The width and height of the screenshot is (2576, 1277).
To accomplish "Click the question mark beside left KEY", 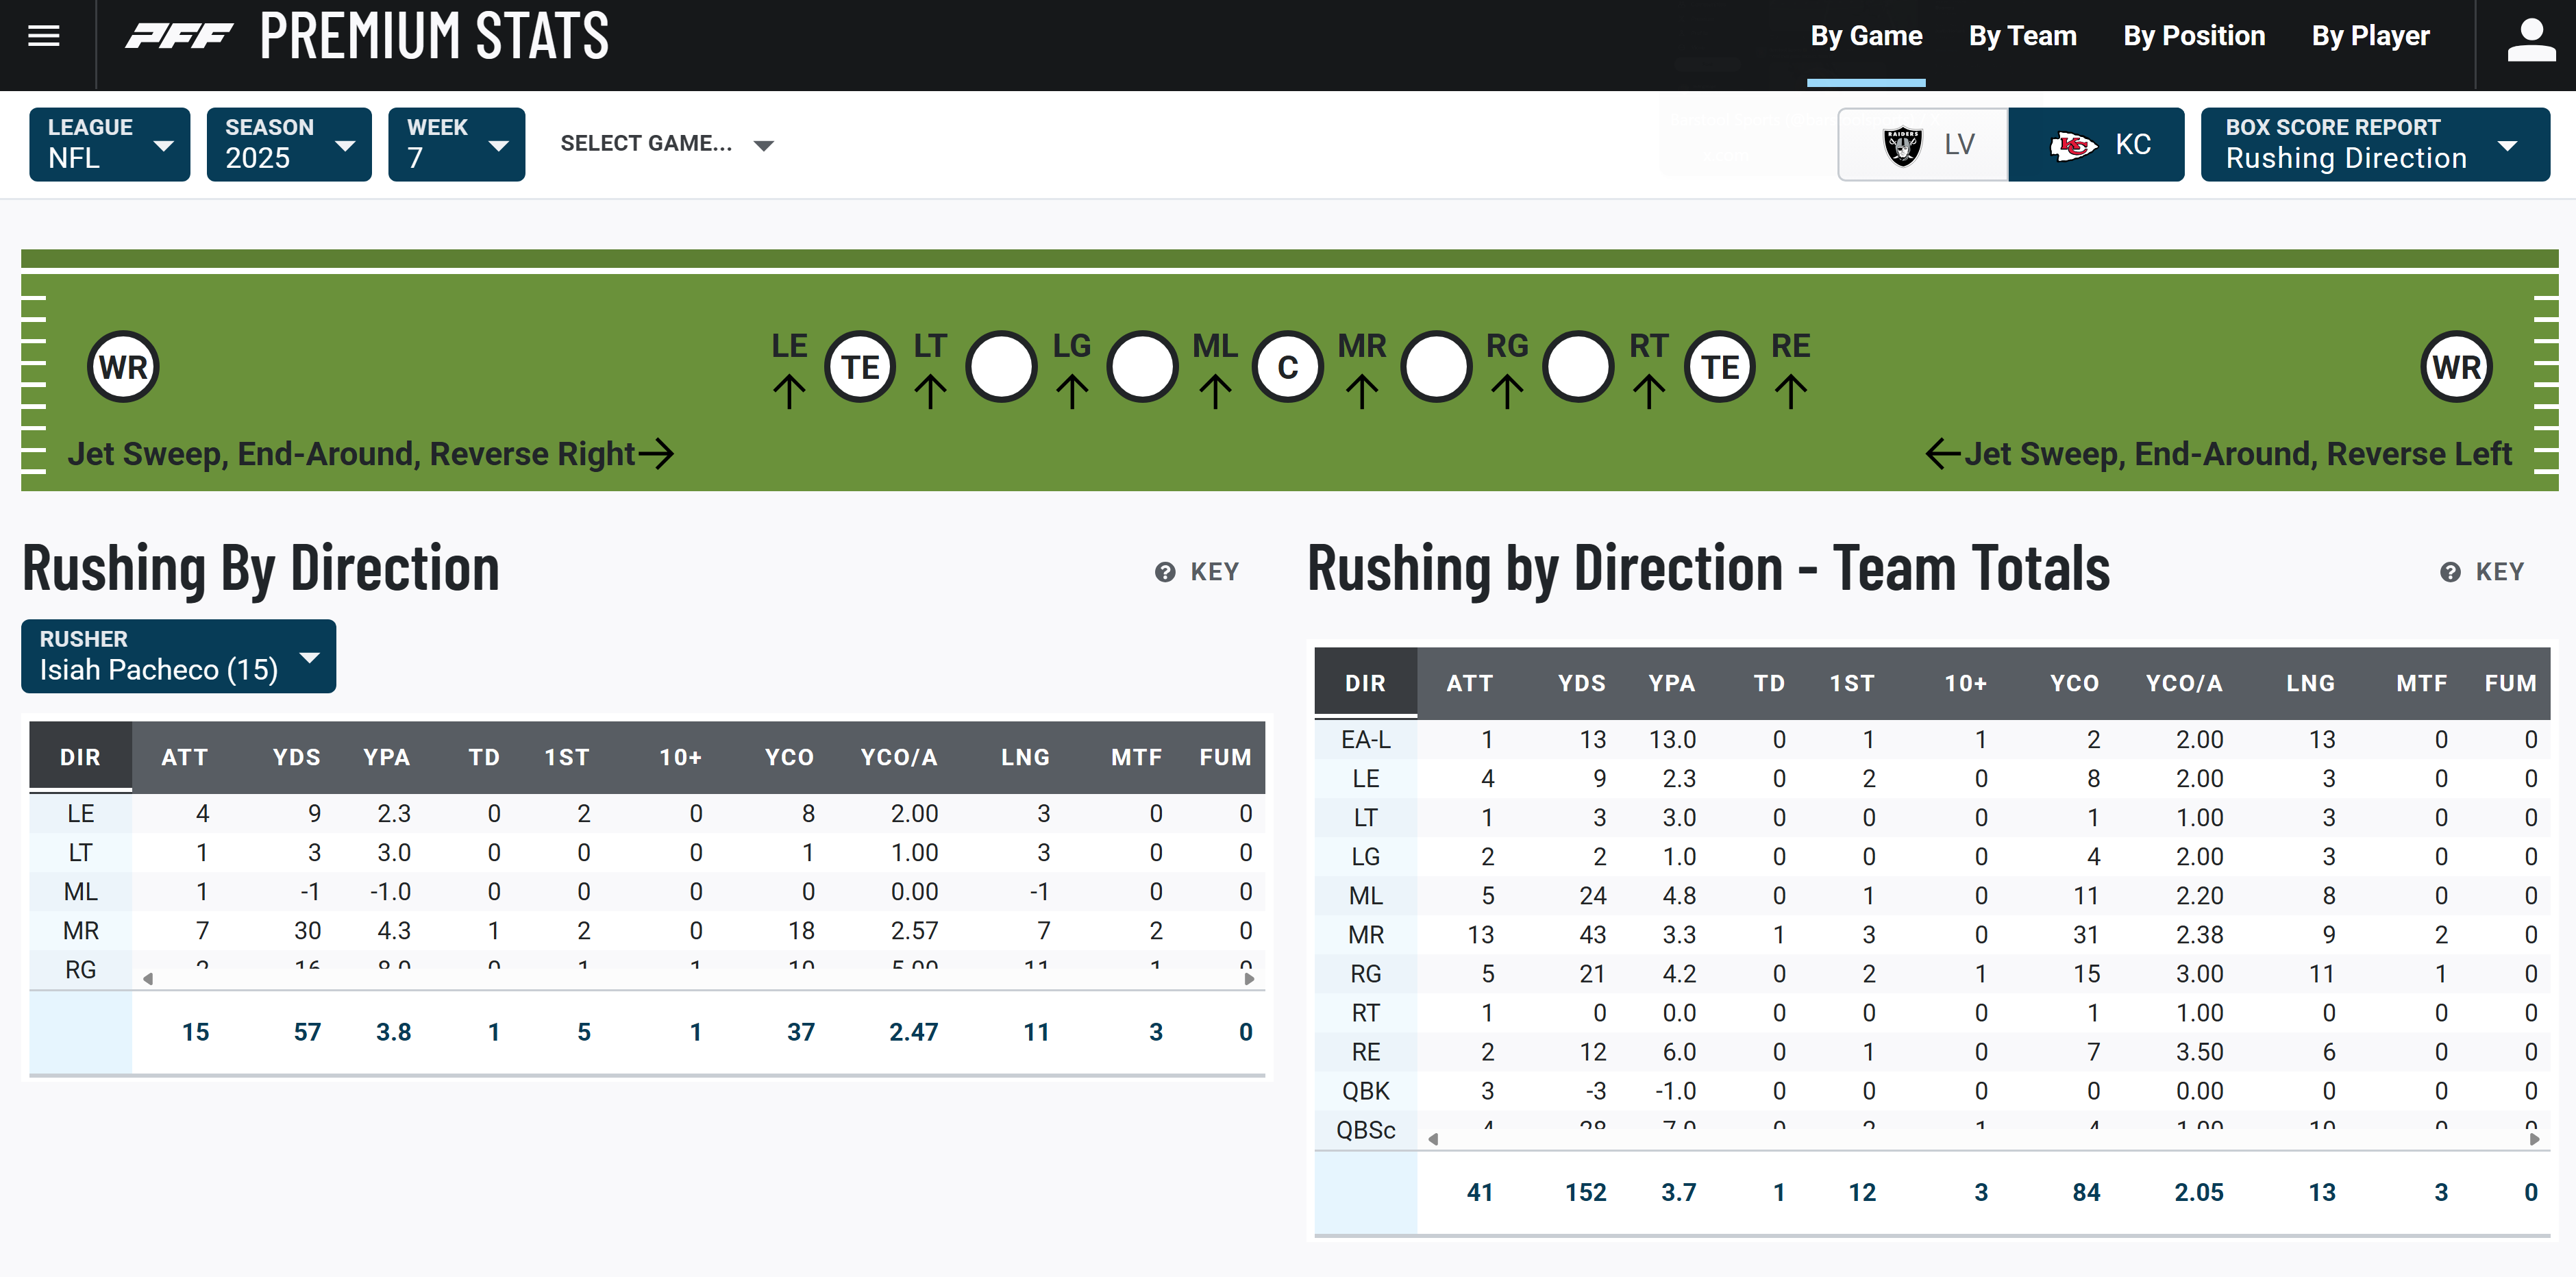I will tap(1165, 572).
